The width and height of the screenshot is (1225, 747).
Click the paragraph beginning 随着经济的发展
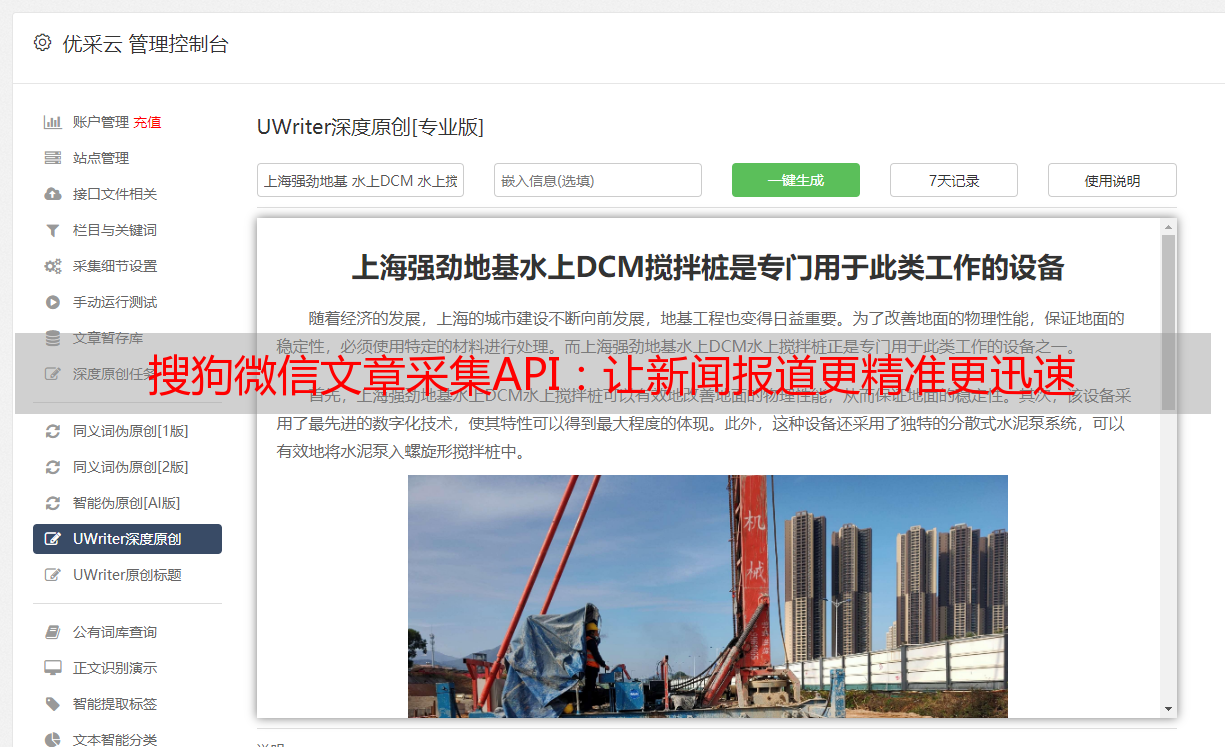pyautogui.click(x=700, y=333)
